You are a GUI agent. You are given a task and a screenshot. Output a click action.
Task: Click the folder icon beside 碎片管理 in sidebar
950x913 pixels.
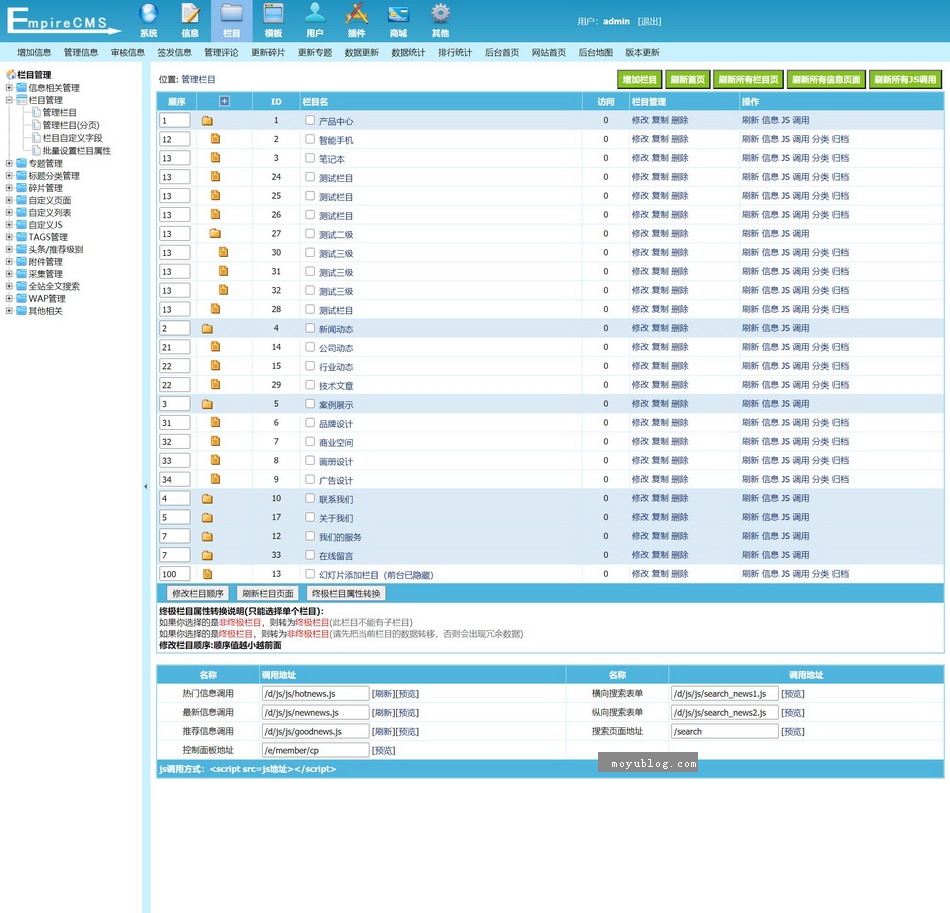pyautogui.click(x=22, y=188)
